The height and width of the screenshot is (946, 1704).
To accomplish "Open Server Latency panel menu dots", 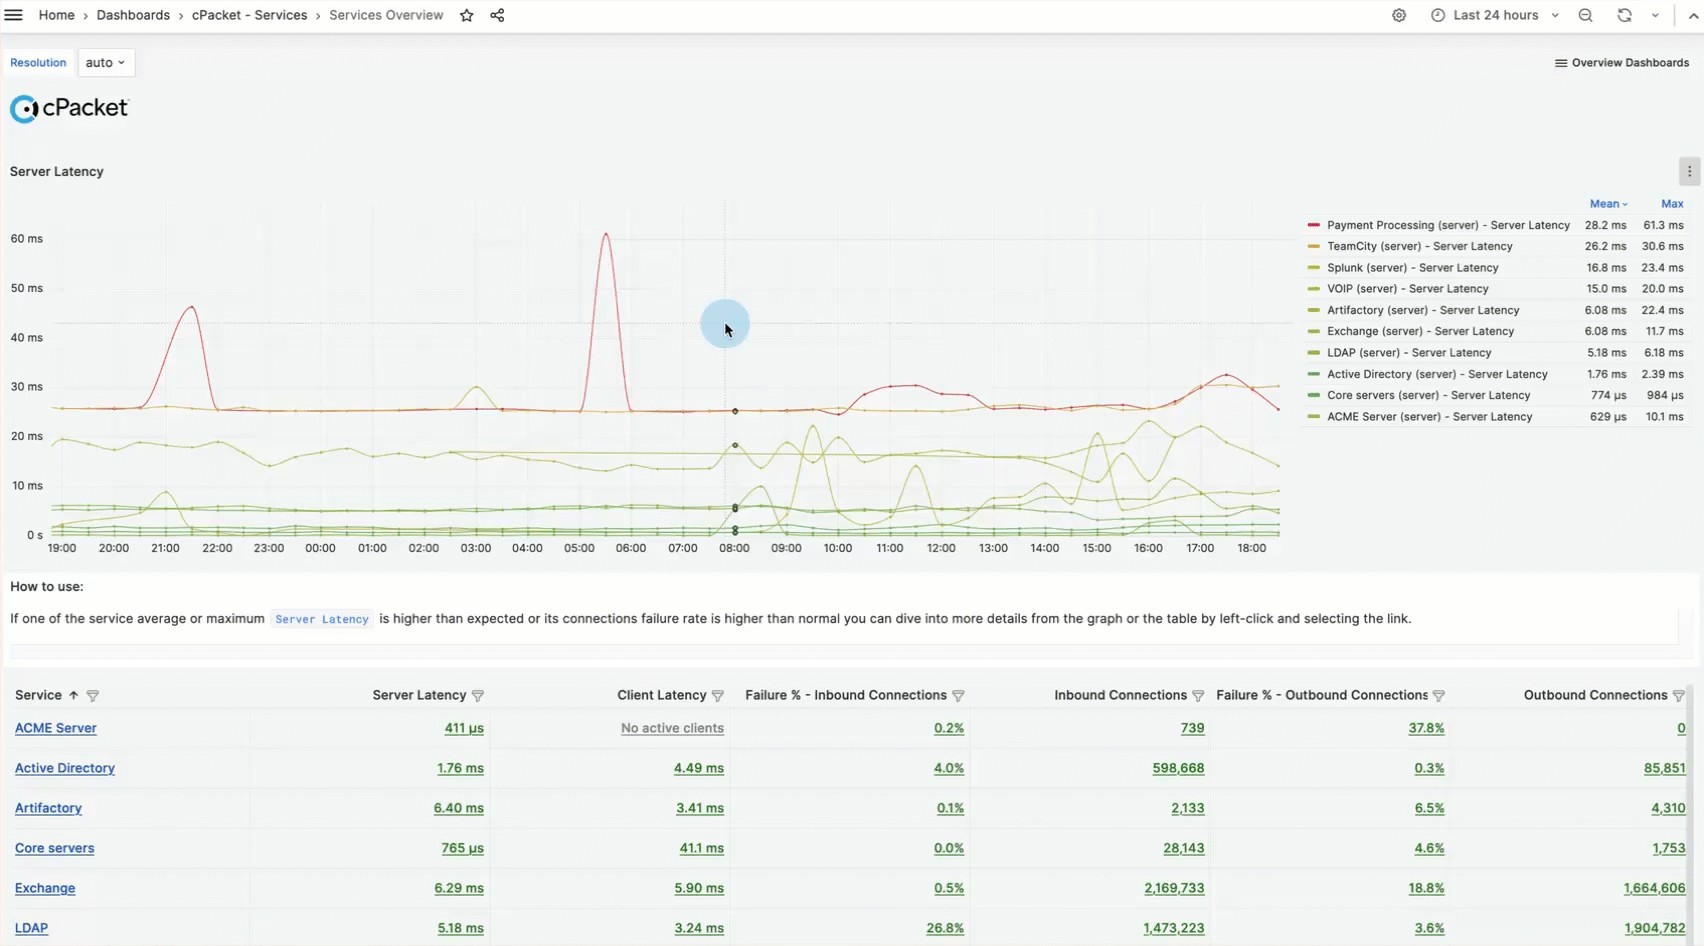I will pos(1689,171).
